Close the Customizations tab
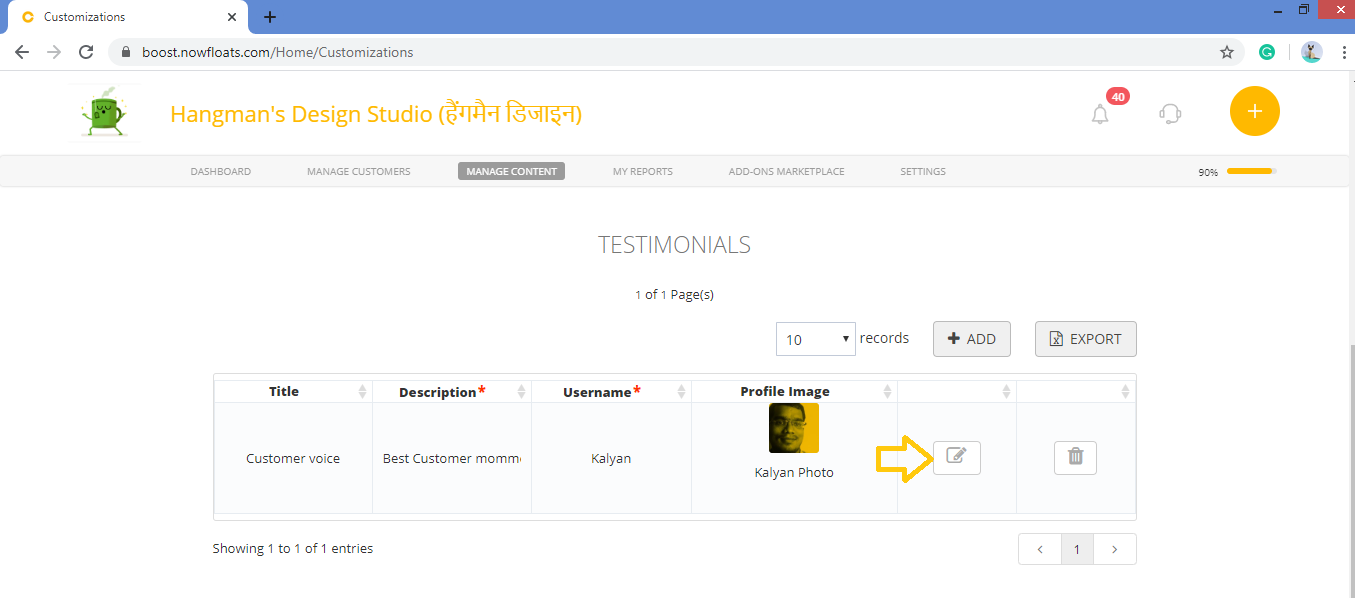The image size is (1355, 598). pyautogui.click(x=232, y=17)
